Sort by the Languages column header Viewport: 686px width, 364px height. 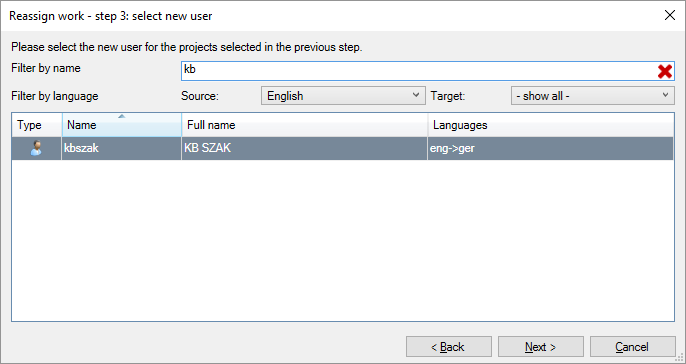point(551,125)
